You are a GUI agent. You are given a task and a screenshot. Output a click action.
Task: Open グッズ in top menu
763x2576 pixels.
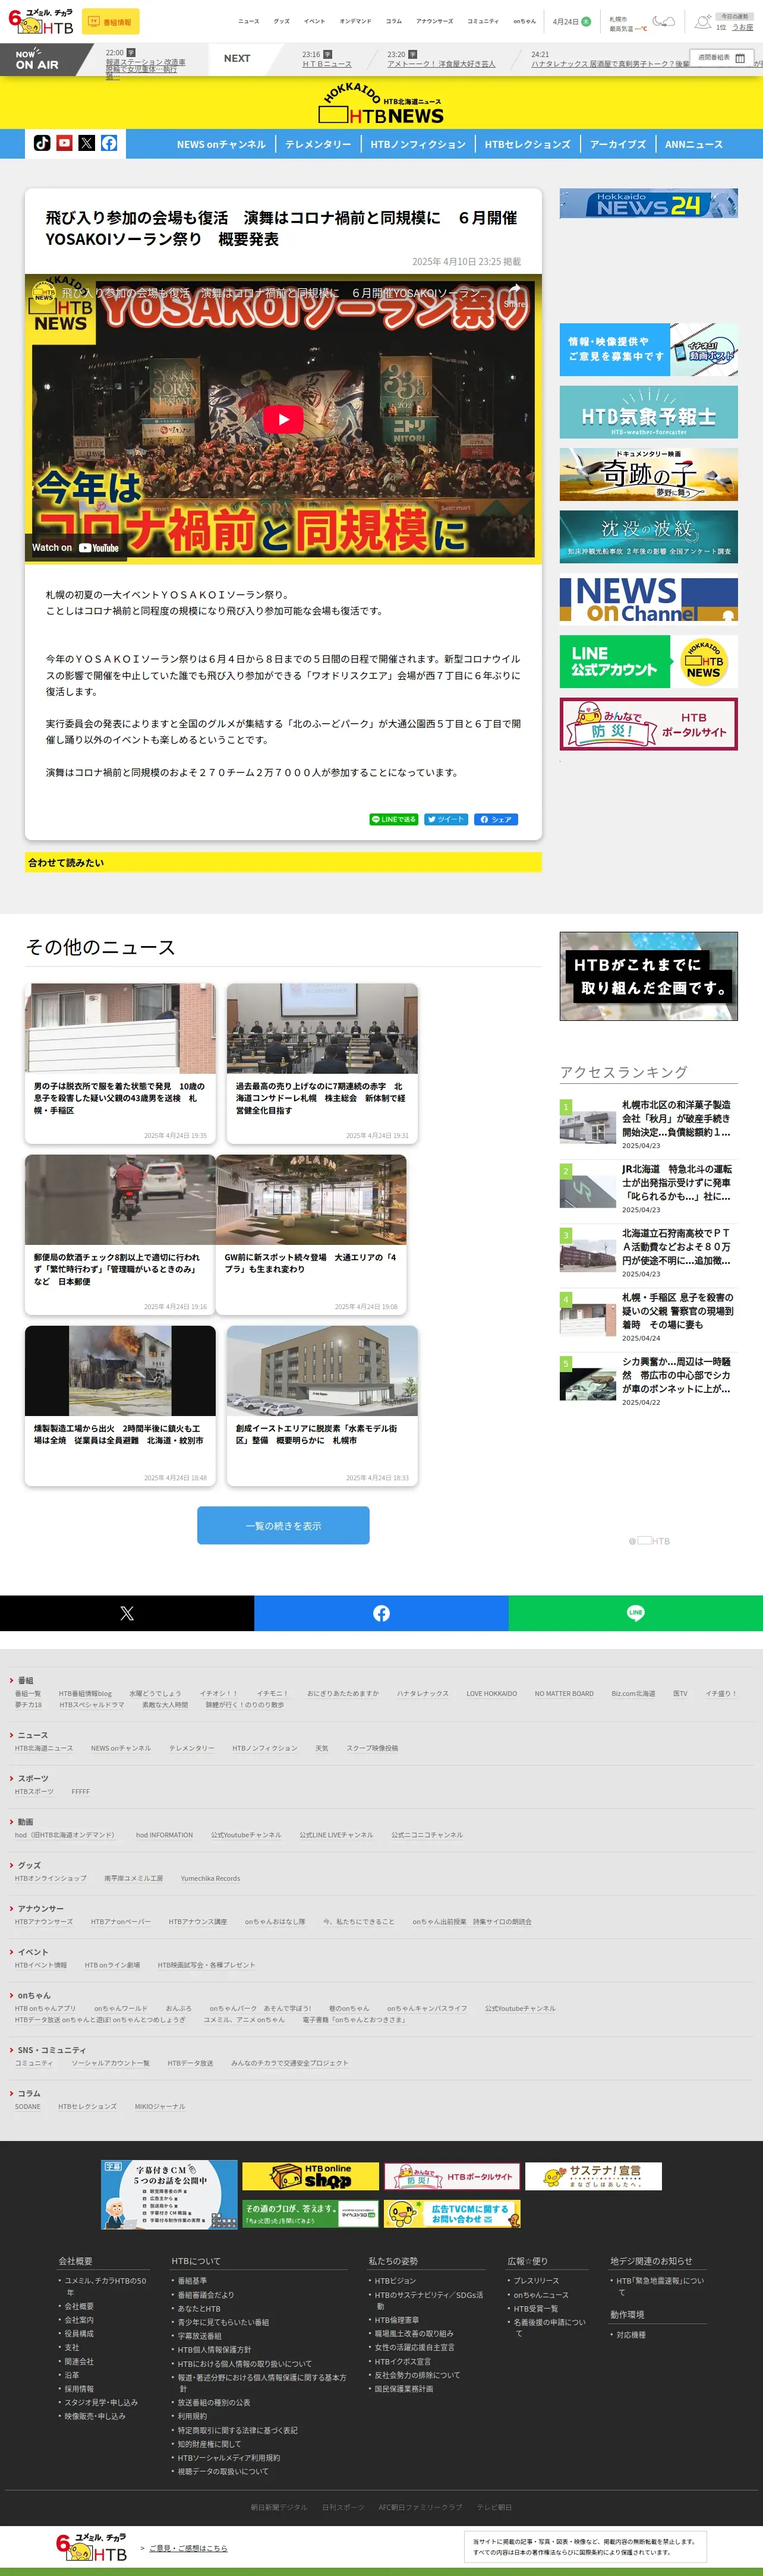click(x=282, y=21)
